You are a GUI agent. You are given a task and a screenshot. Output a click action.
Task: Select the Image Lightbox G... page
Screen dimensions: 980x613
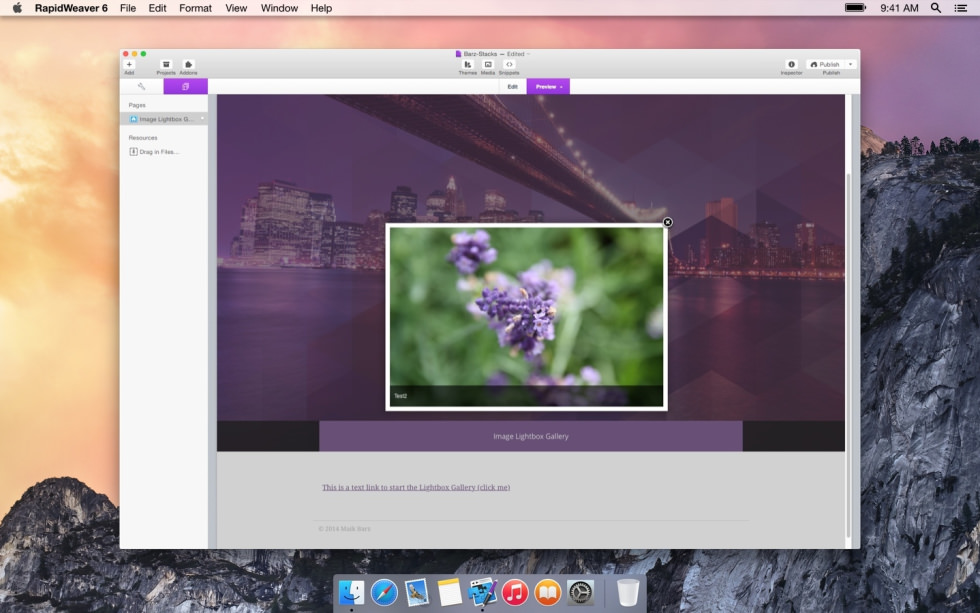pyautogui.click(x=163, y=119)
